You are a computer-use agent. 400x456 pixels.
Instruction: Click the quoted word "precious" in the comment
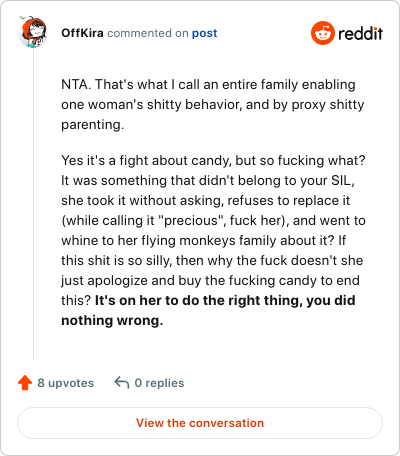tap(191, 220)
